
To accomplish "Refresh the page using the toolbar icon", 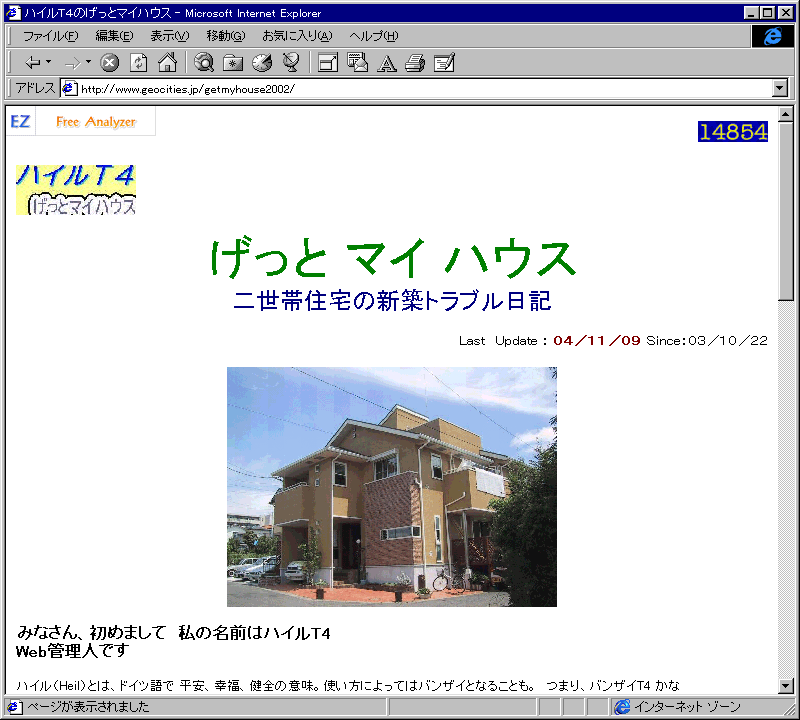I will tap(138, 63).
